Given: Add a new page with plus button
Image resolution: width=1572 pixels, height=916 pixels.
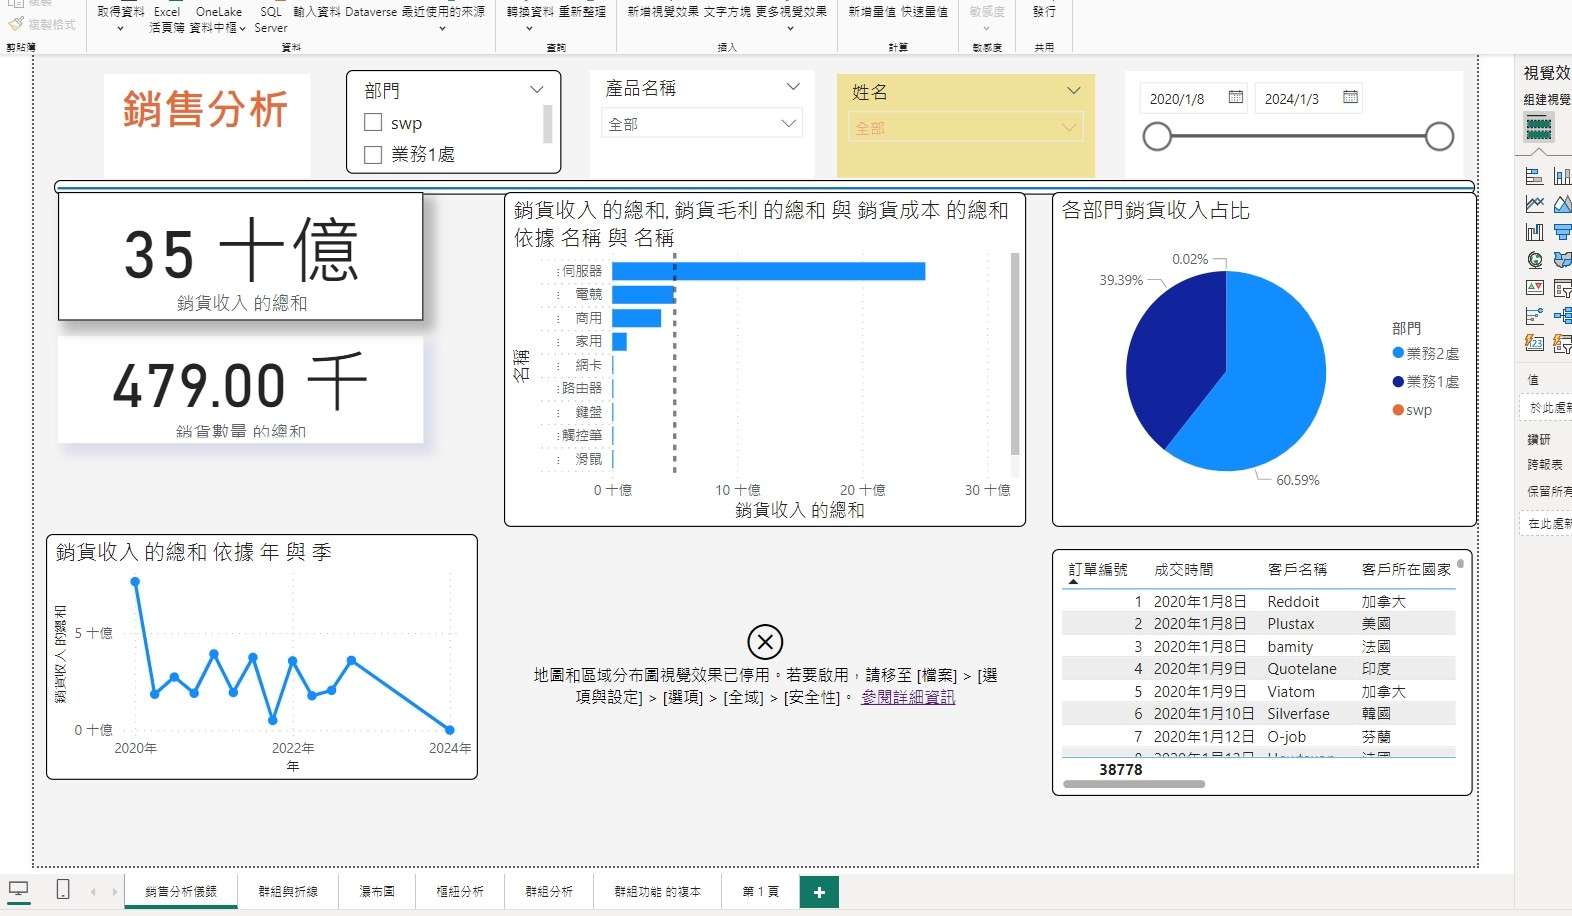Looking at the screenshot, I should (x=819, y=892).
